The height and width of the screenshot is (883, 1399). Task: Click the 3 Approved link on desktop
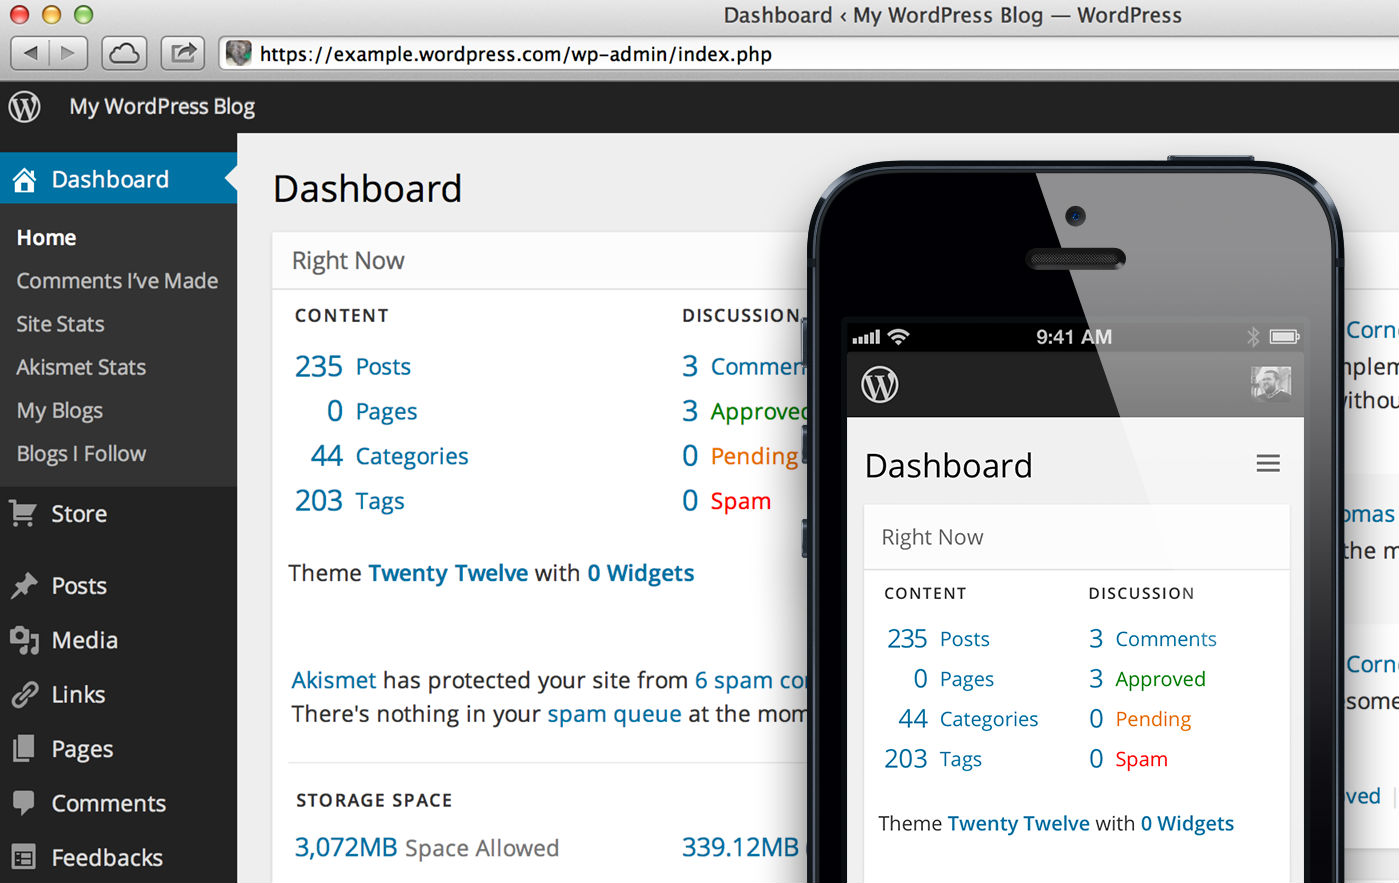coord(744,411)
